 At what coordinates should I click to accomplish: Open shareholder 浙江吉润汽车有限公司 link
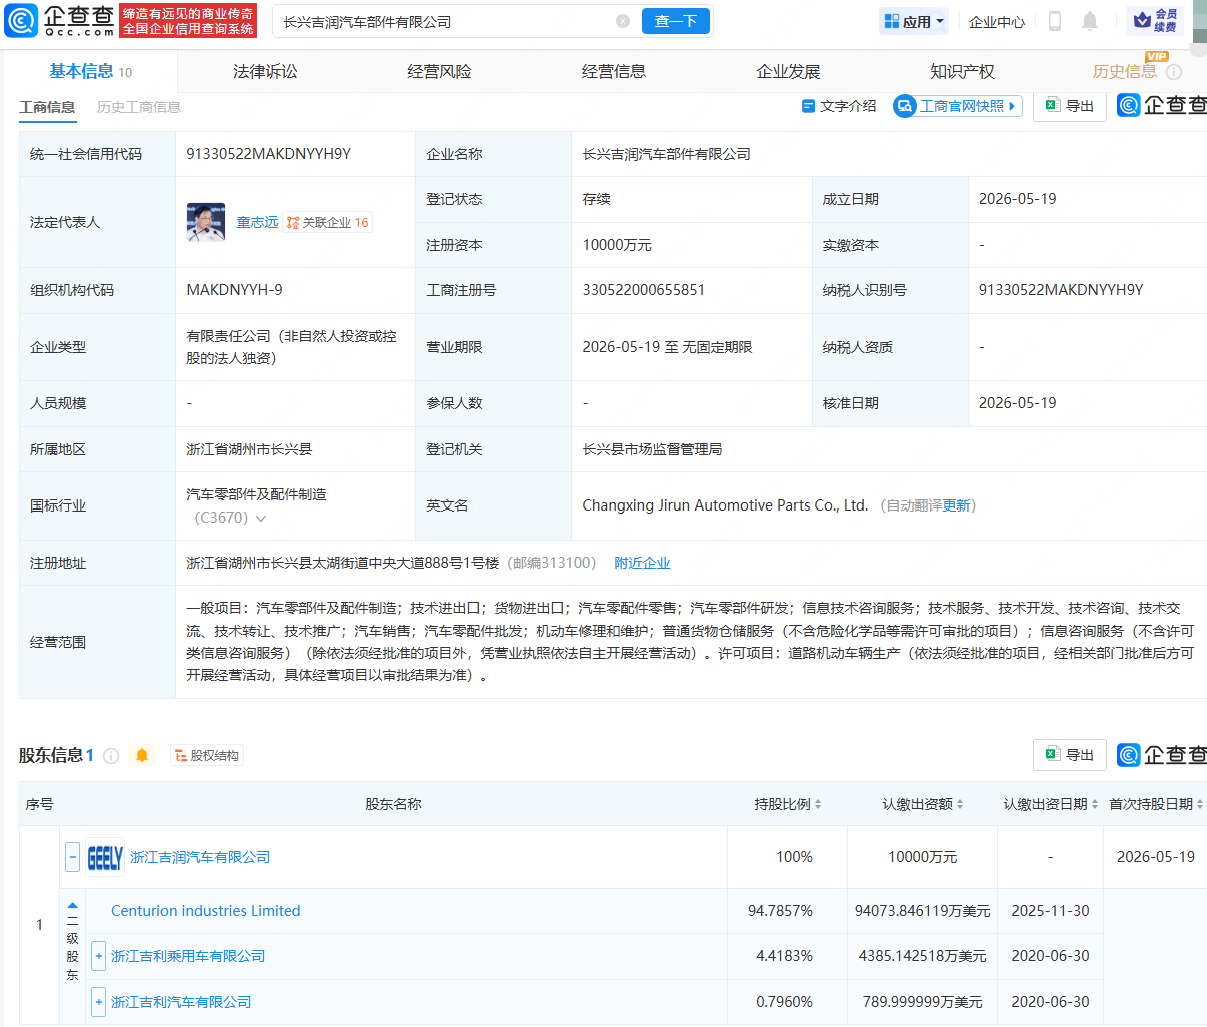[x=200, y=857]
